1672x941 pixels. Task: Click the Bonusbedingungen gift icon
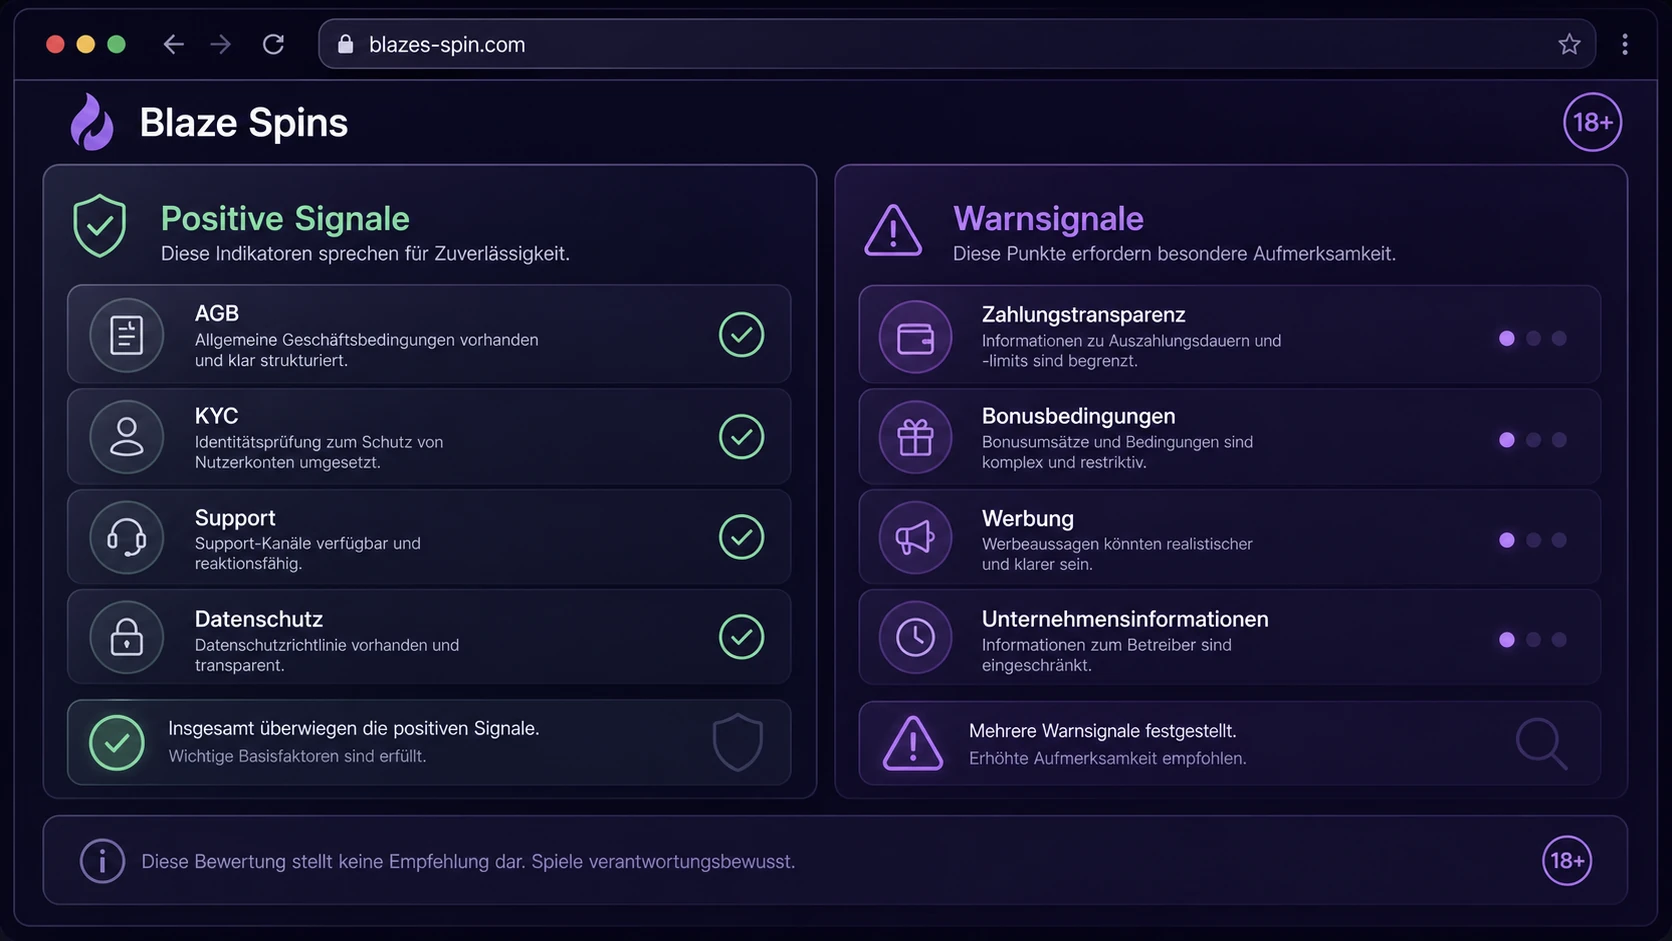[x=915, y=438]
